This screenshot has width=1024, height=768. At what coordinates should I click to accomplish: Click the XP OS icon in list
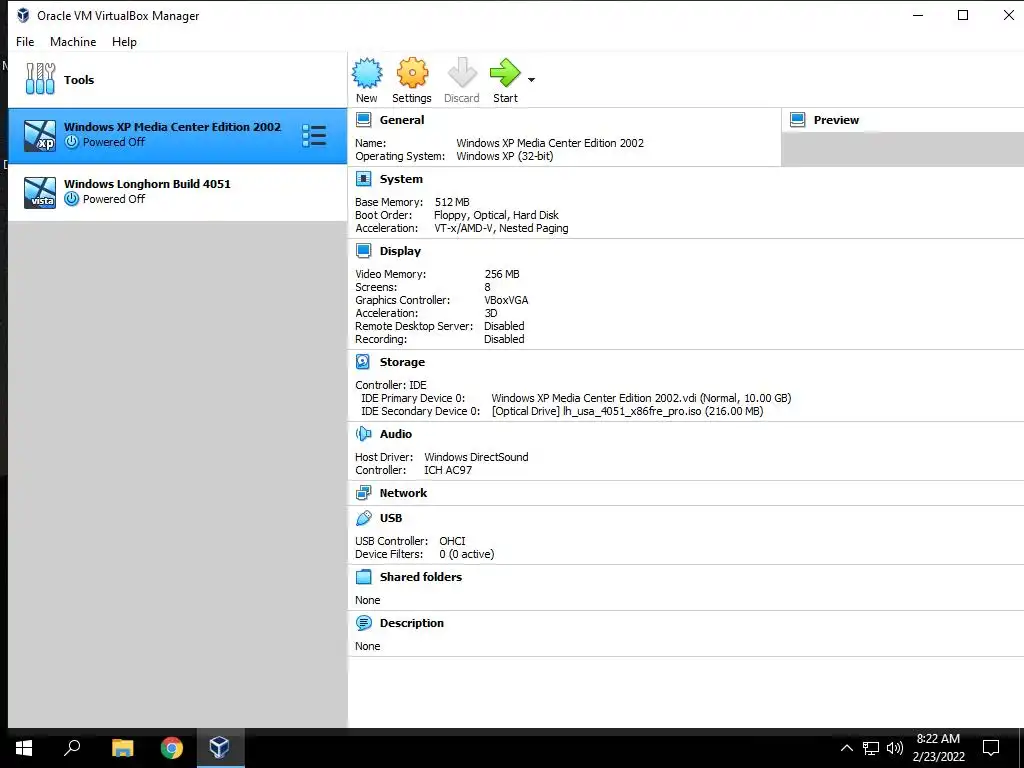(40, 136)
